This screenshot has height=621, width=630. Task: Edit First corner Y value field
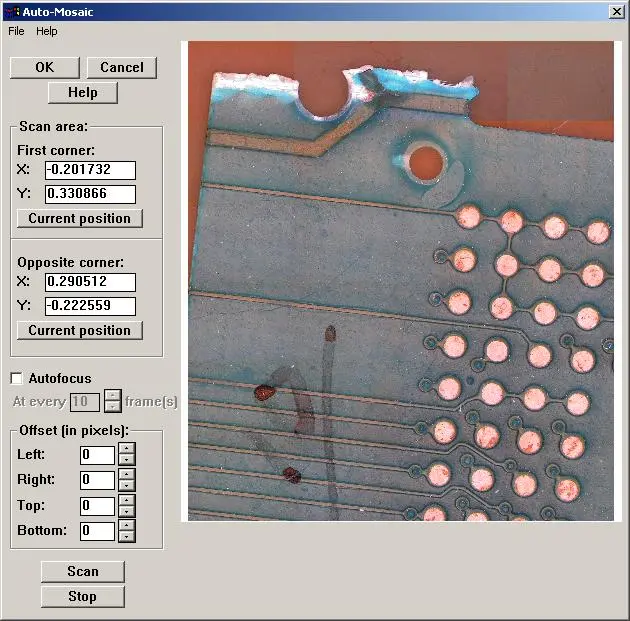pos(90,194)
